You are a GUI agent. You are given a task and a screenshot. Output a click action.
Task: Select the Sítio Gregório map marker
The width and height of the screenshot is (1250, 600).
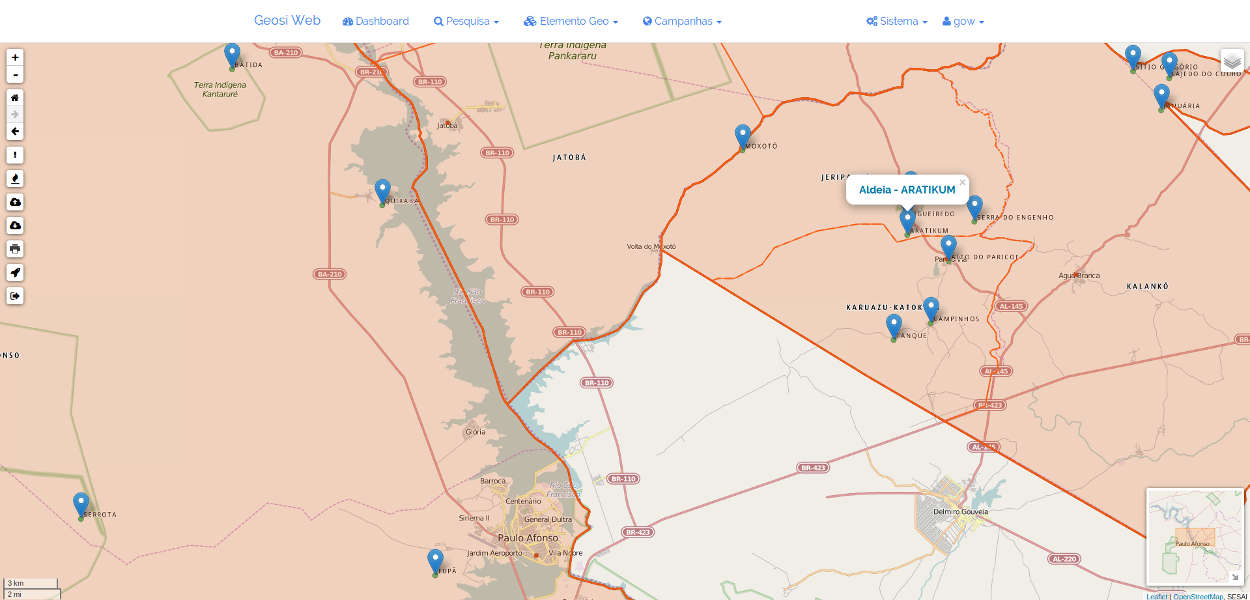click(1133, 58)
